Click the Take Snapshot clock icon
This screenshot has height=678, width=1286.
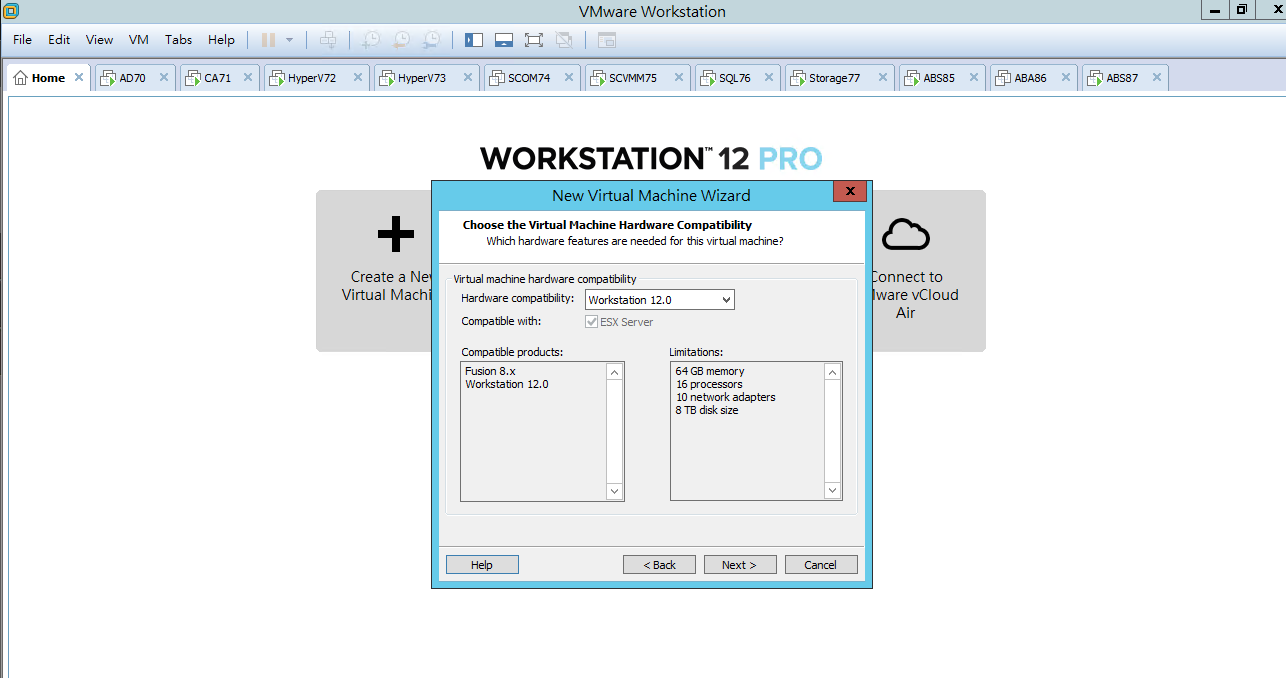click(x=371, y=40)
